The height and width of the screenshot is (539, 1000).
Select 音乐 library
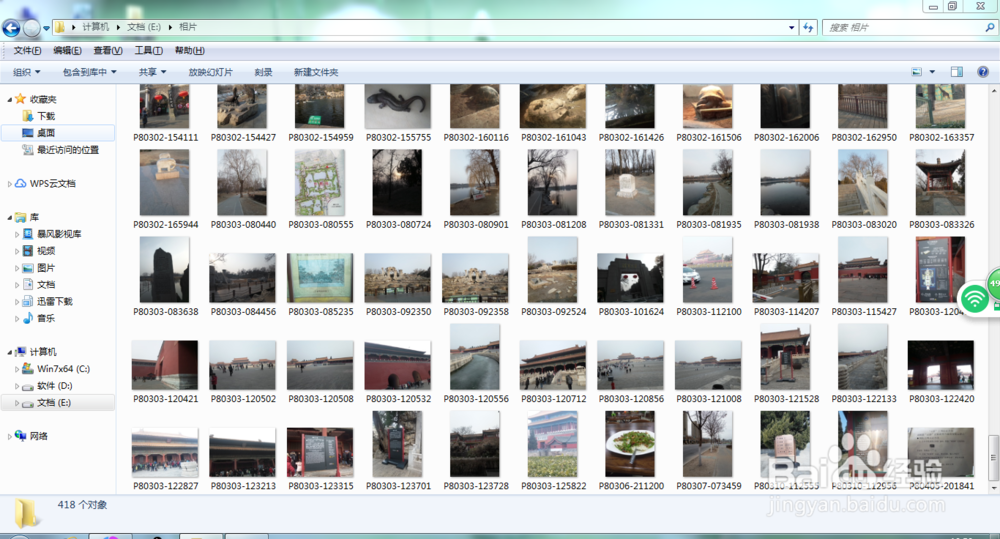(x=46, y=318)
